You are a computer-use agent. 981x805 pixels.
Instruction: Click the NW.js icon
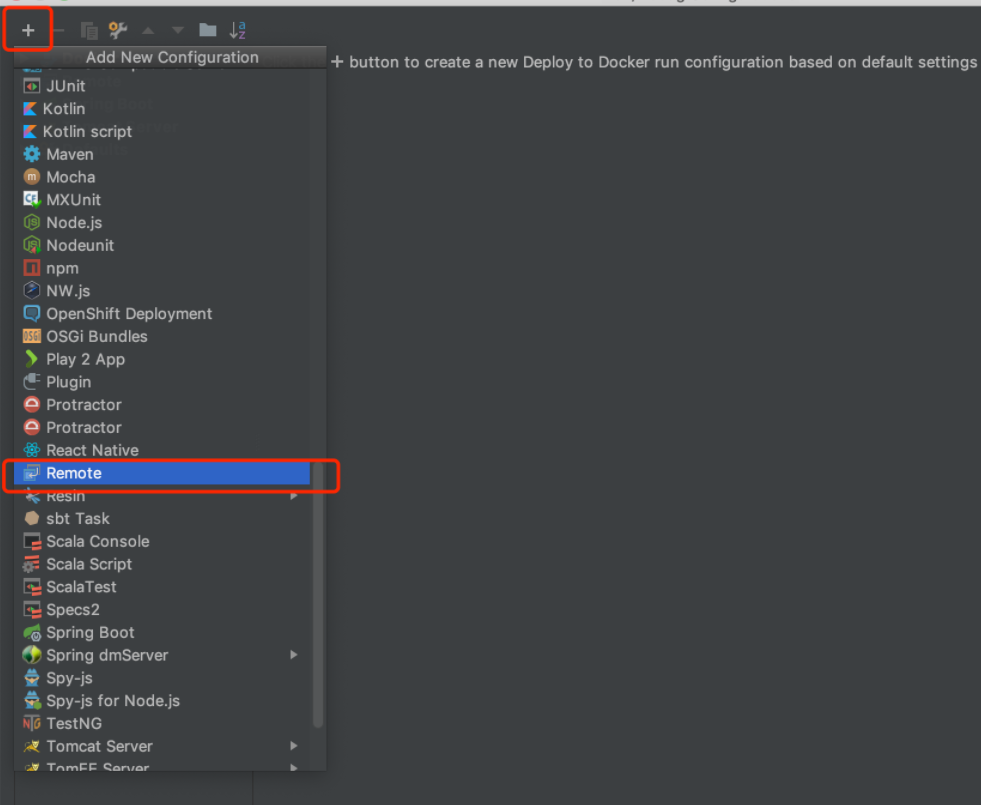tap(31, 291)
